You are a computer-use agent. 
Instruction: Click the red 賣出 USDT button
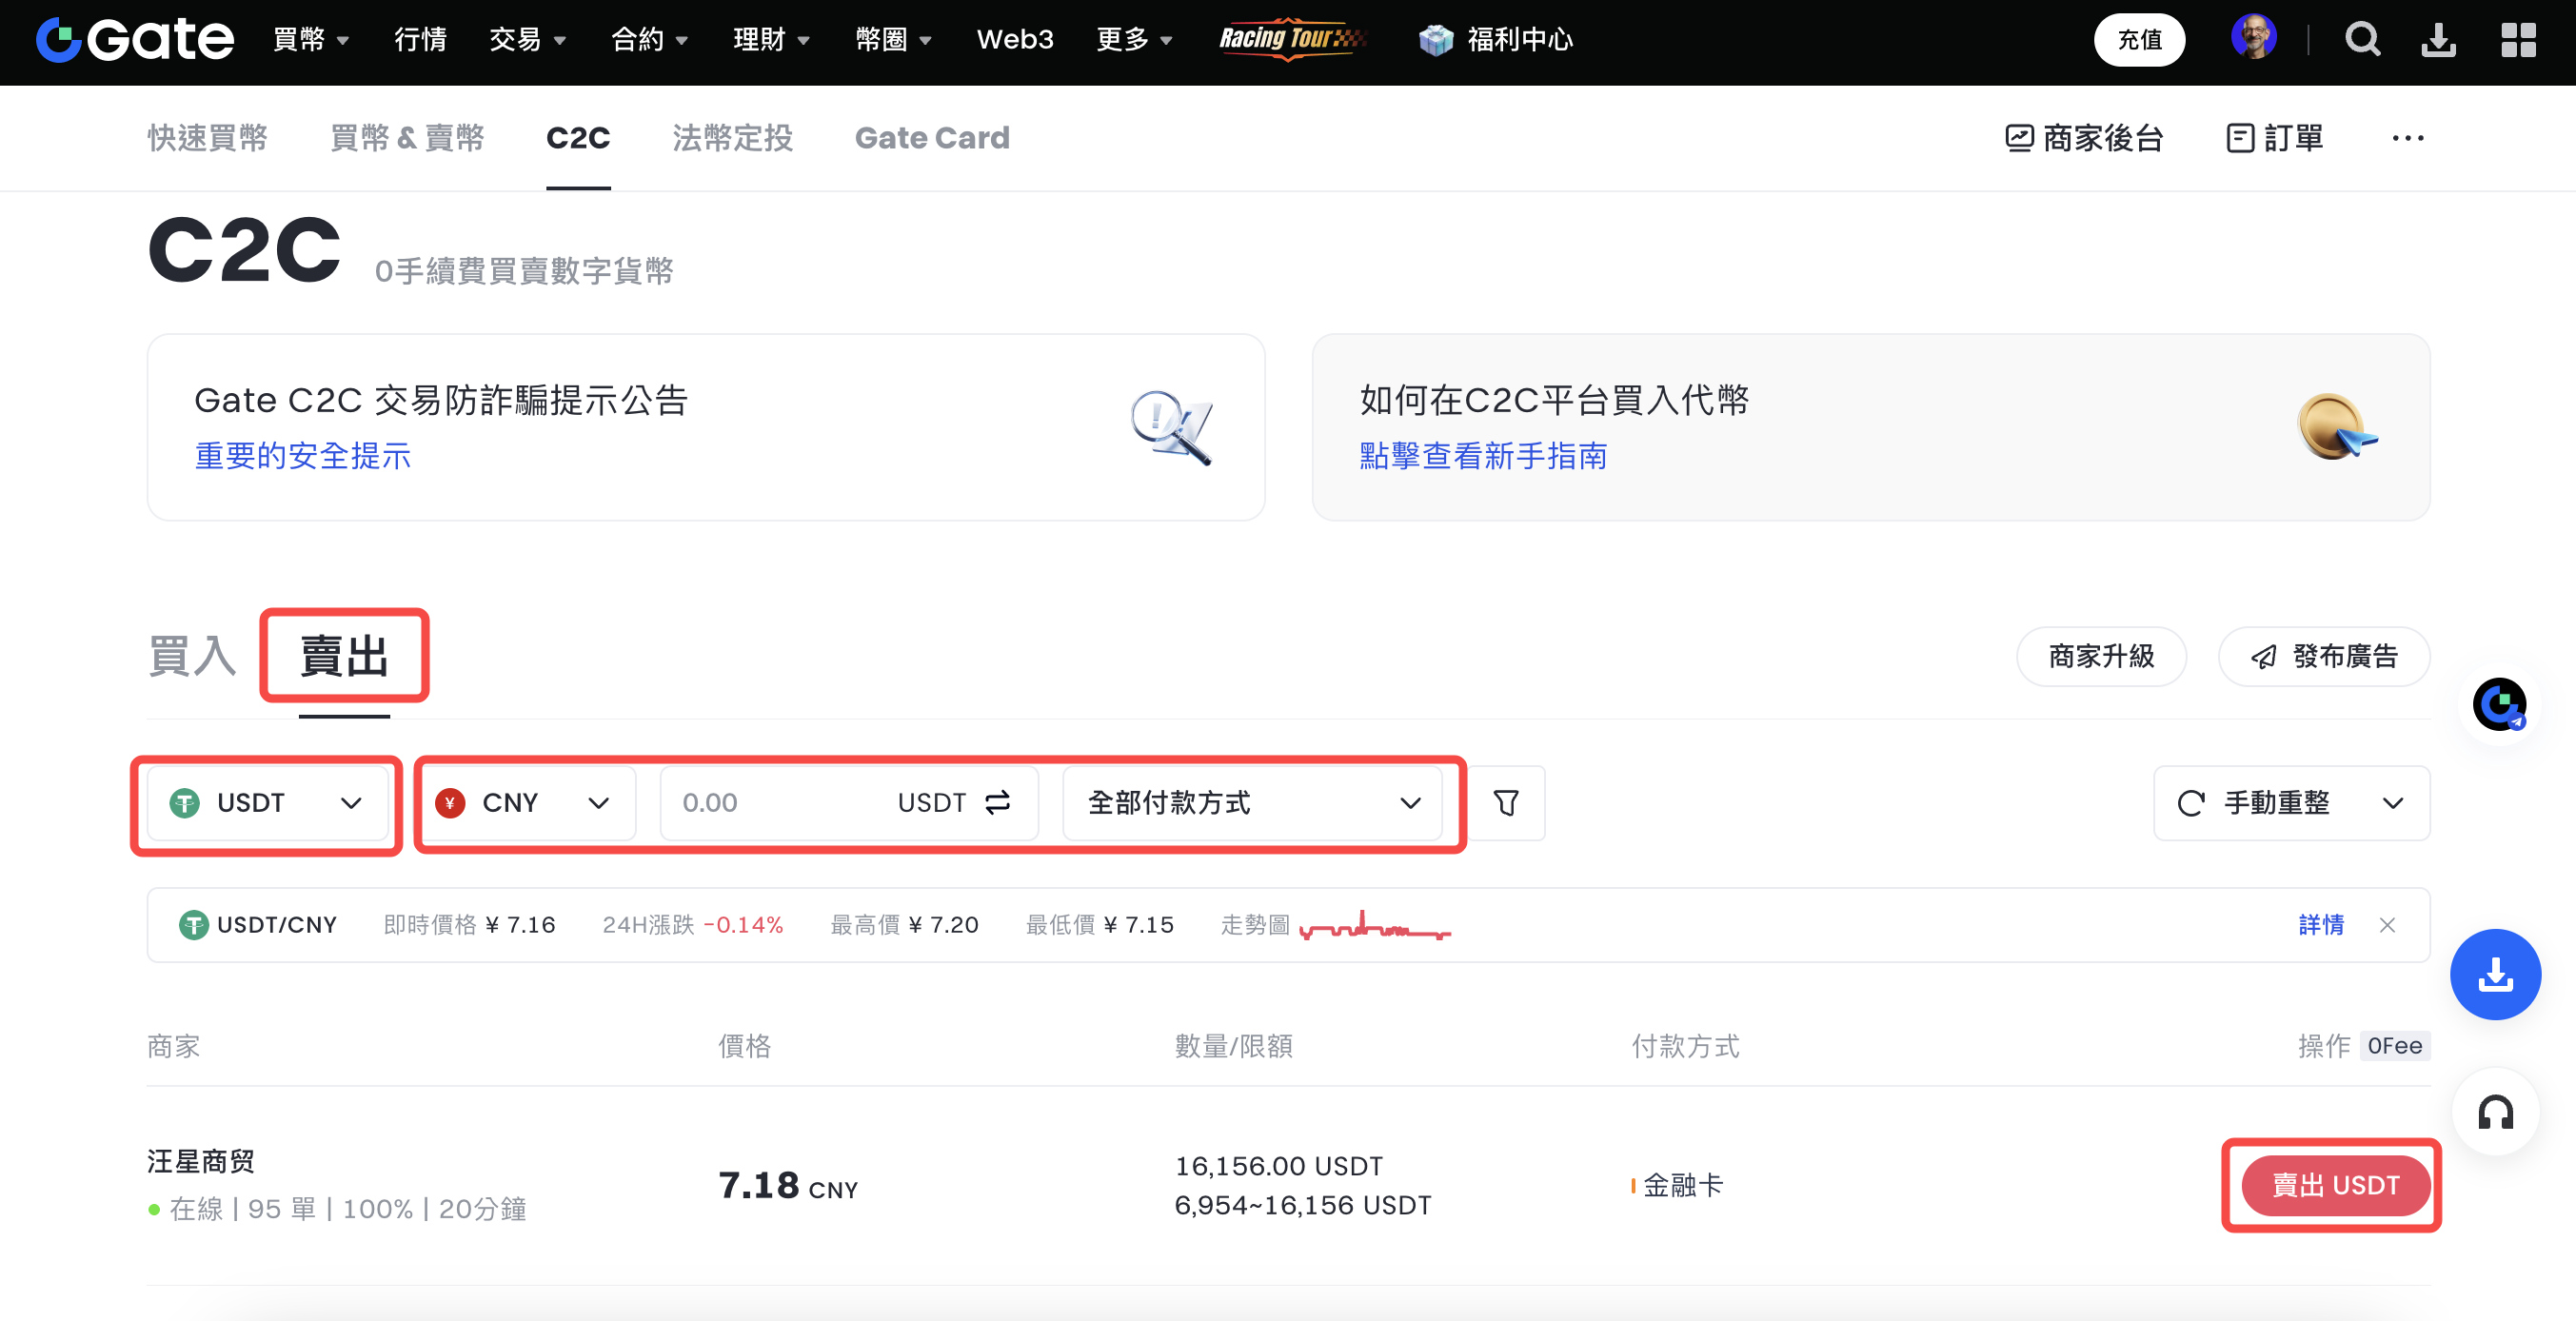(2334, 1185)
